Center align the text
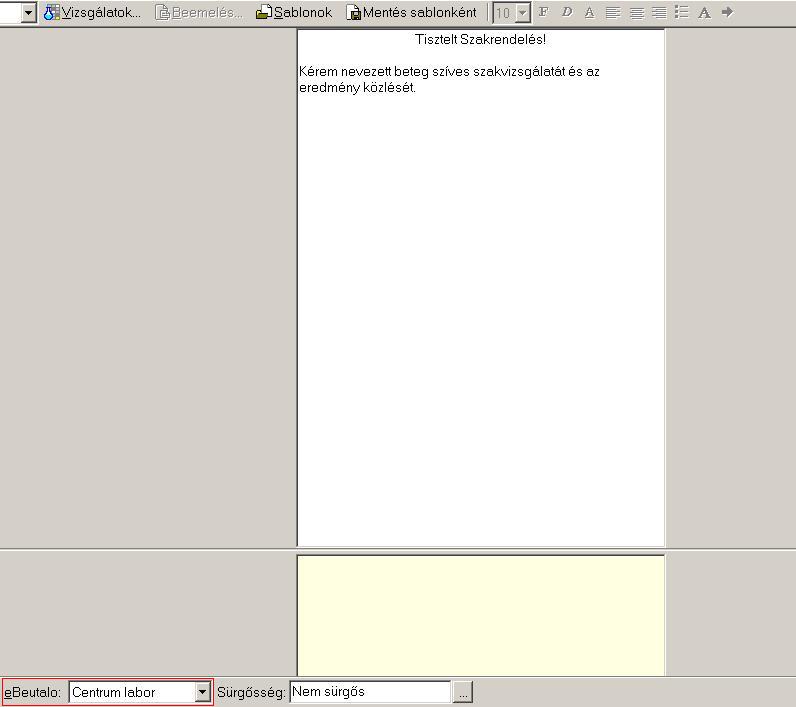 tap(636, 12)
